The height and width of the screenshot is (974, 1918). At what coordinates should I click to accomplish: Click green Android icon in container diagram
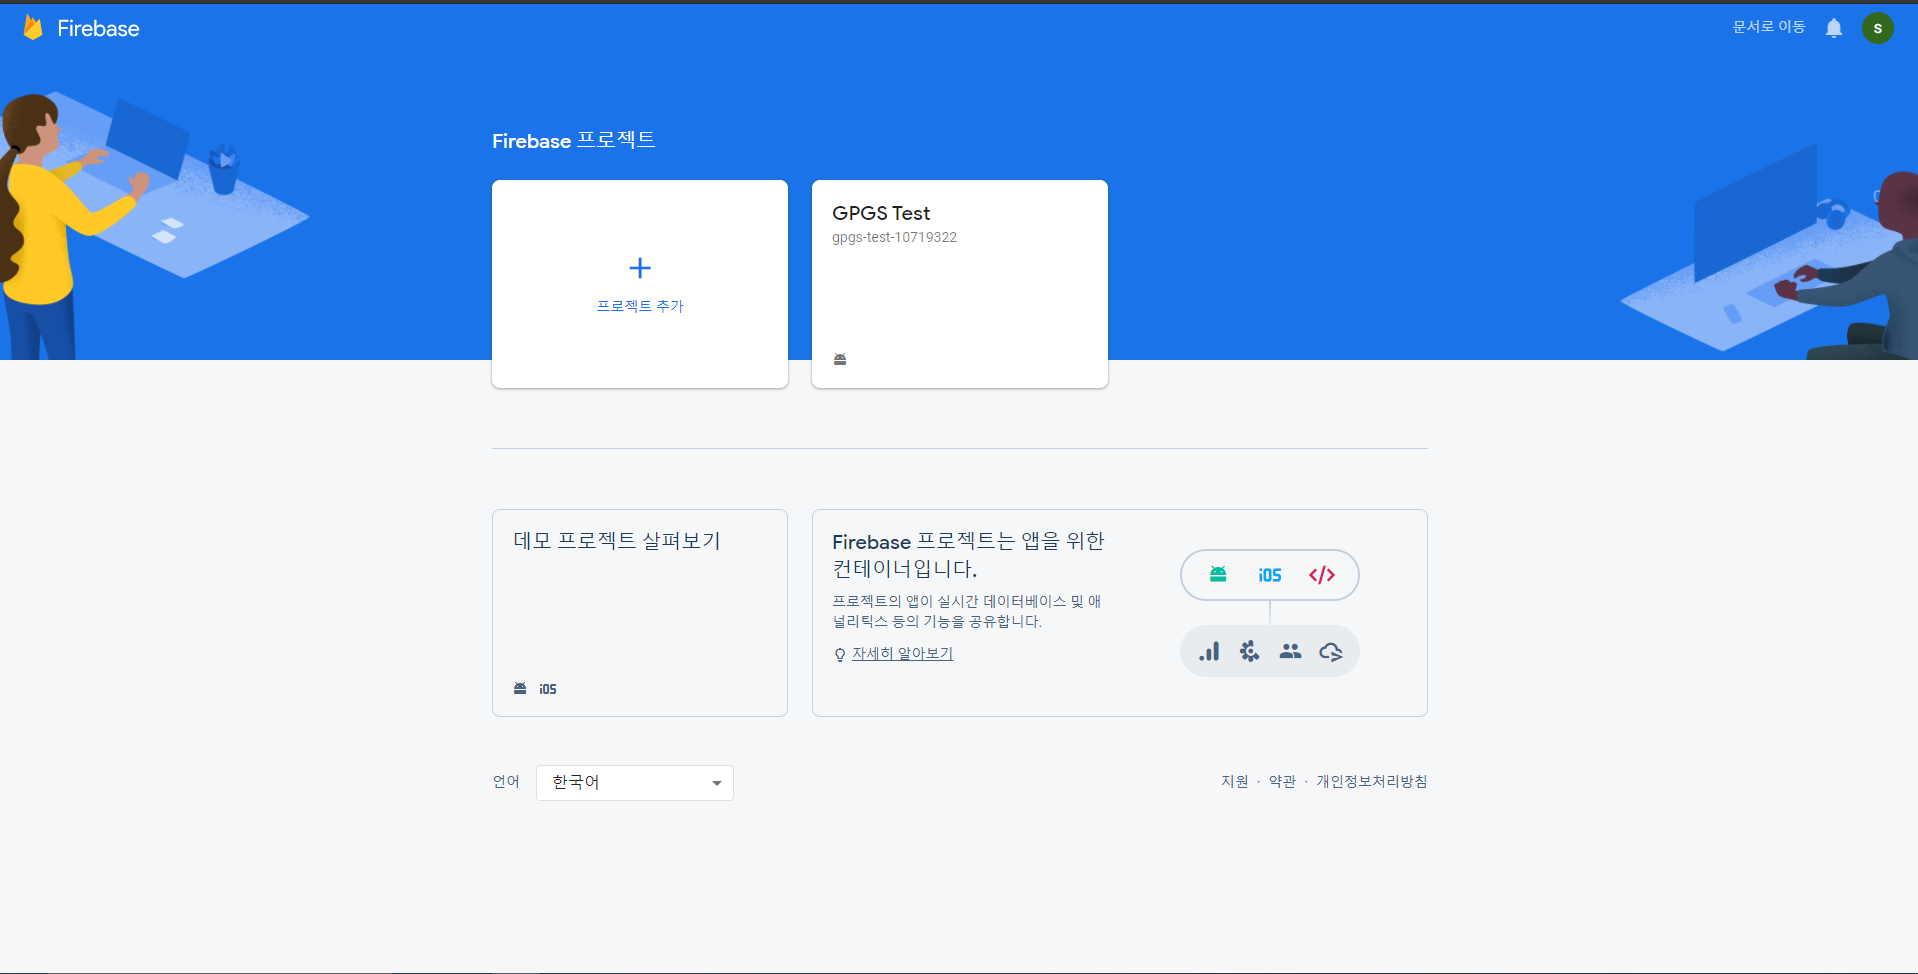[1218, 574]
